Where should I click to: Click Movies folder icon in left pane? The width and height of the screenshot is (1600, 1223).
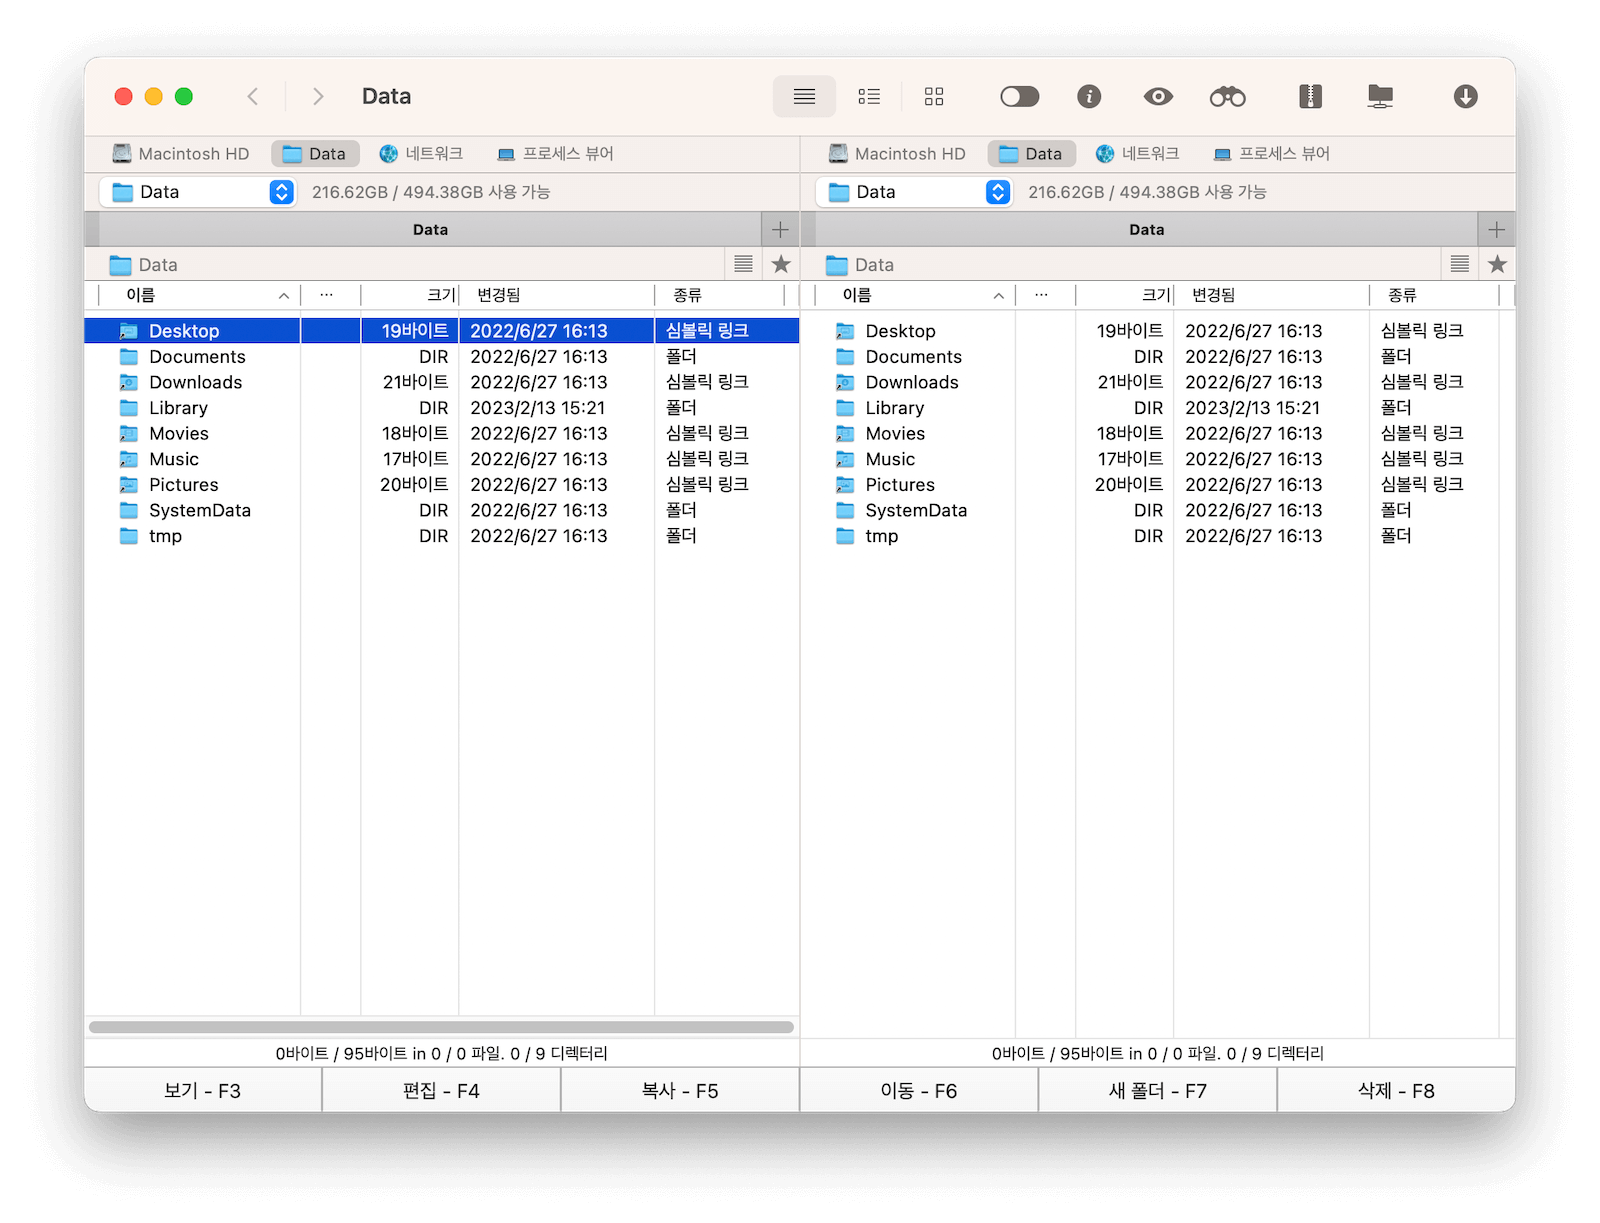(x=129, y=433)
